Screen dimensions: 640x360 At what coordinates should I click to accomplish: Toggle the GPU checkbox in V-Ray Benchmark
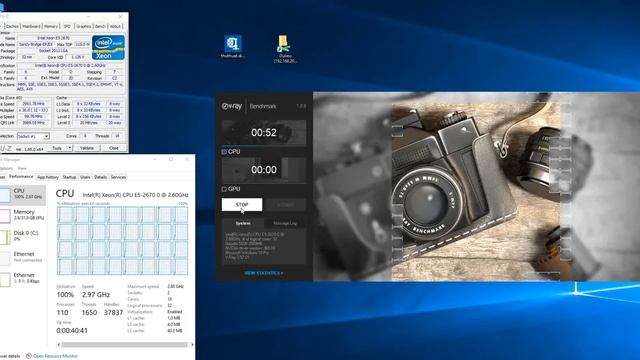tap(224, 189)
